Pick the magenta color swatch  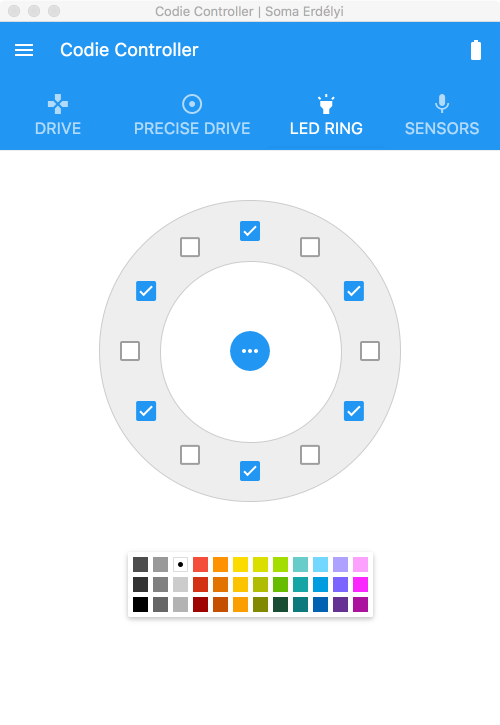tap(360, 584)
